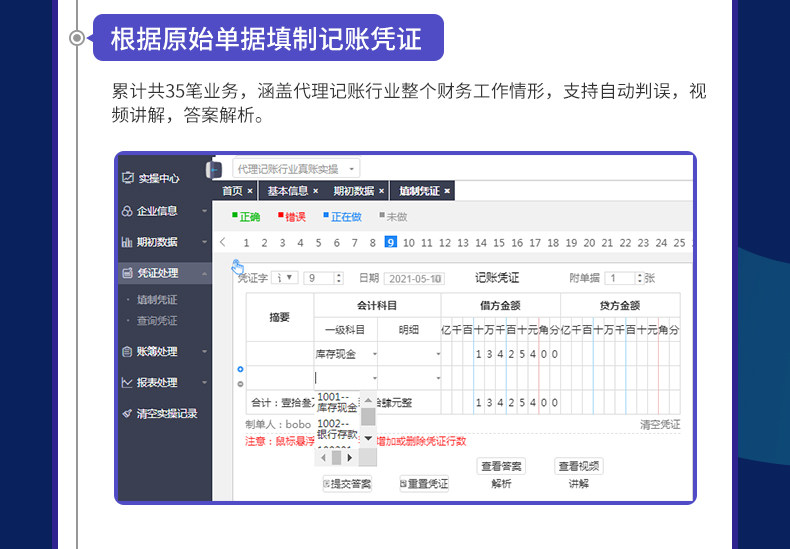
Task: Select highlighted voucher number 9
Action: tap(390, 242)
